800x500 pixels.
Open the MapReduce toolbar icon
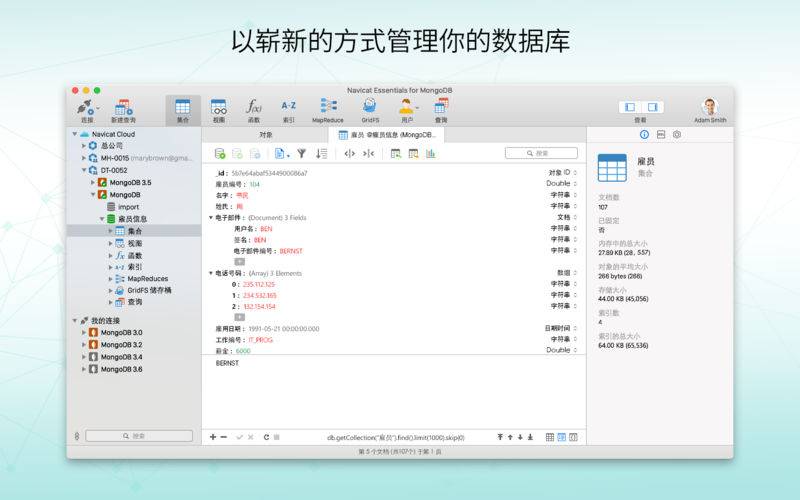click(x=328, y=111)
